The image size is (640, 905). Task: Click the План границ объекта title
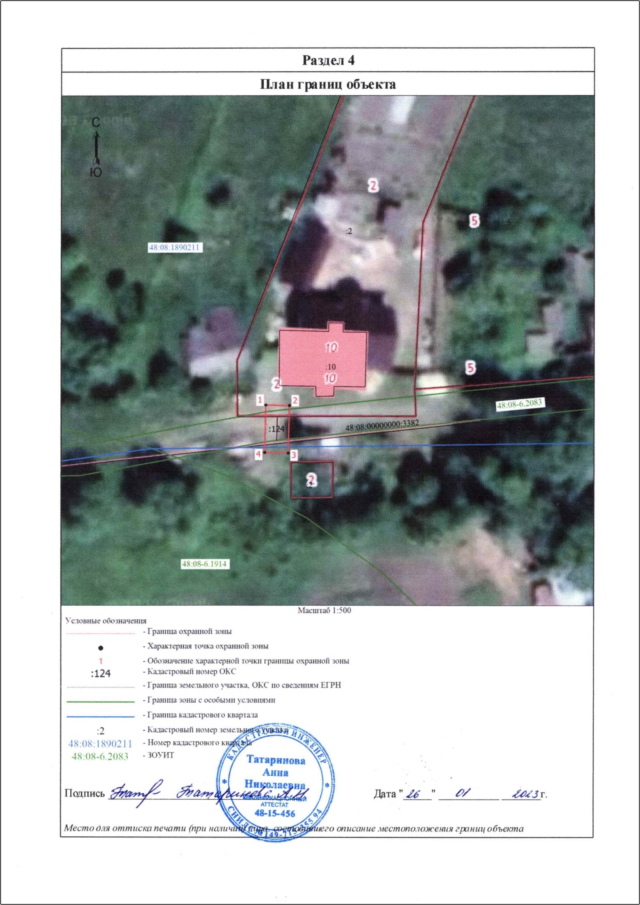pos(322,85)
